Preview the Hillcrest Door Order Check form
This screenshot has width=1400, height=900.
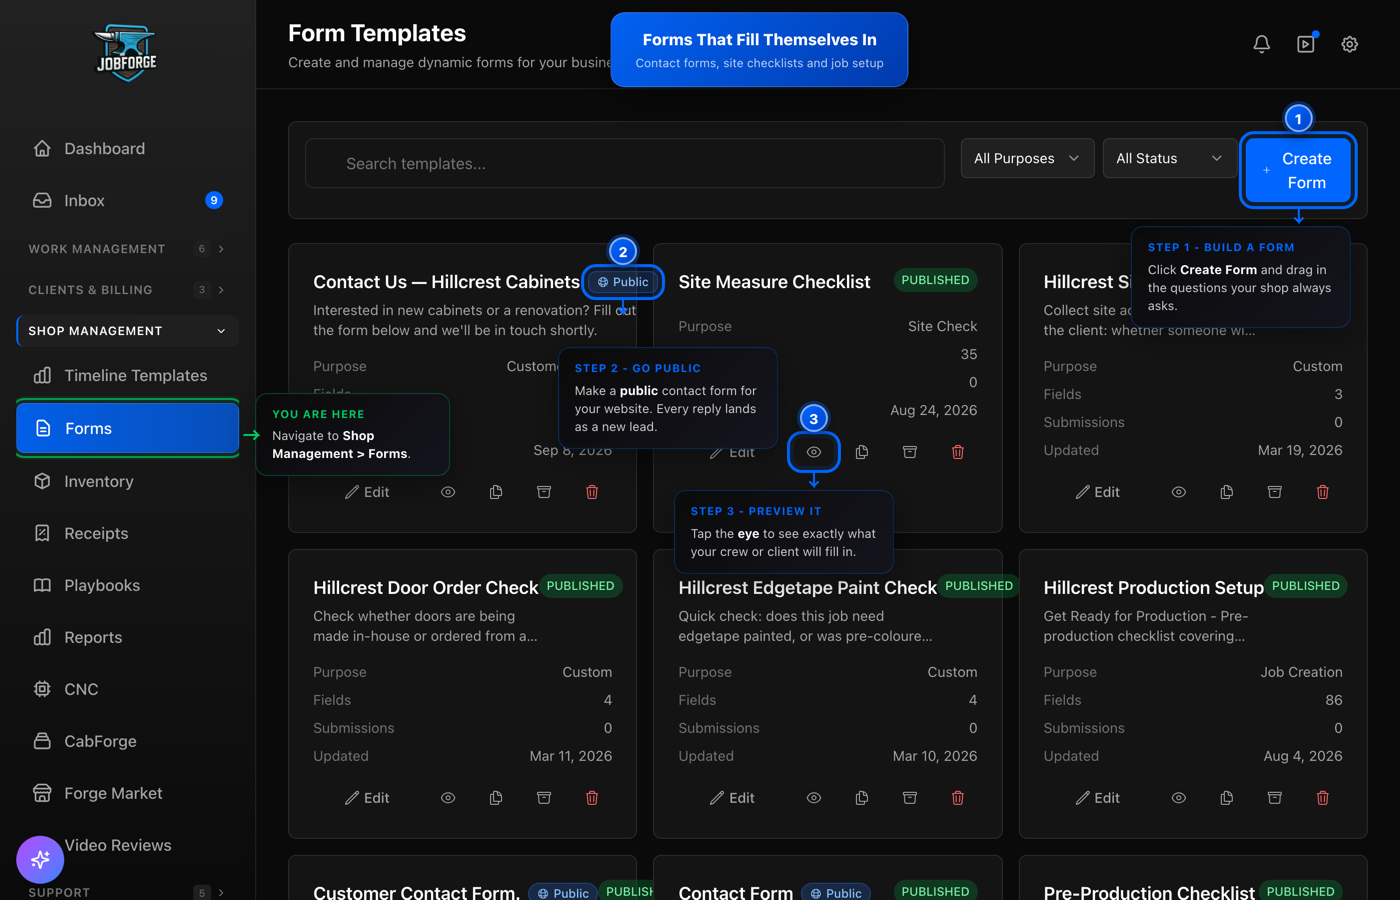tap(448, 798)
